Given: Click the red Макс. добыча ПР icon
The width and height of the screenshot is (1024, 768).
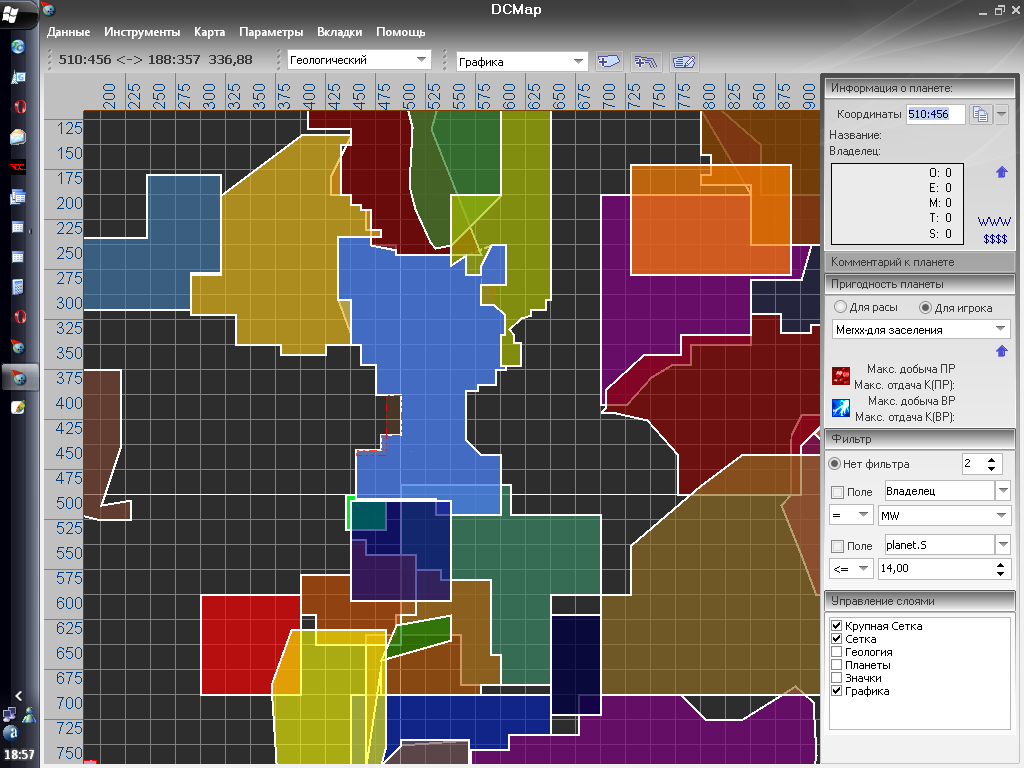Looking at the screenshot, I should 842,376.
